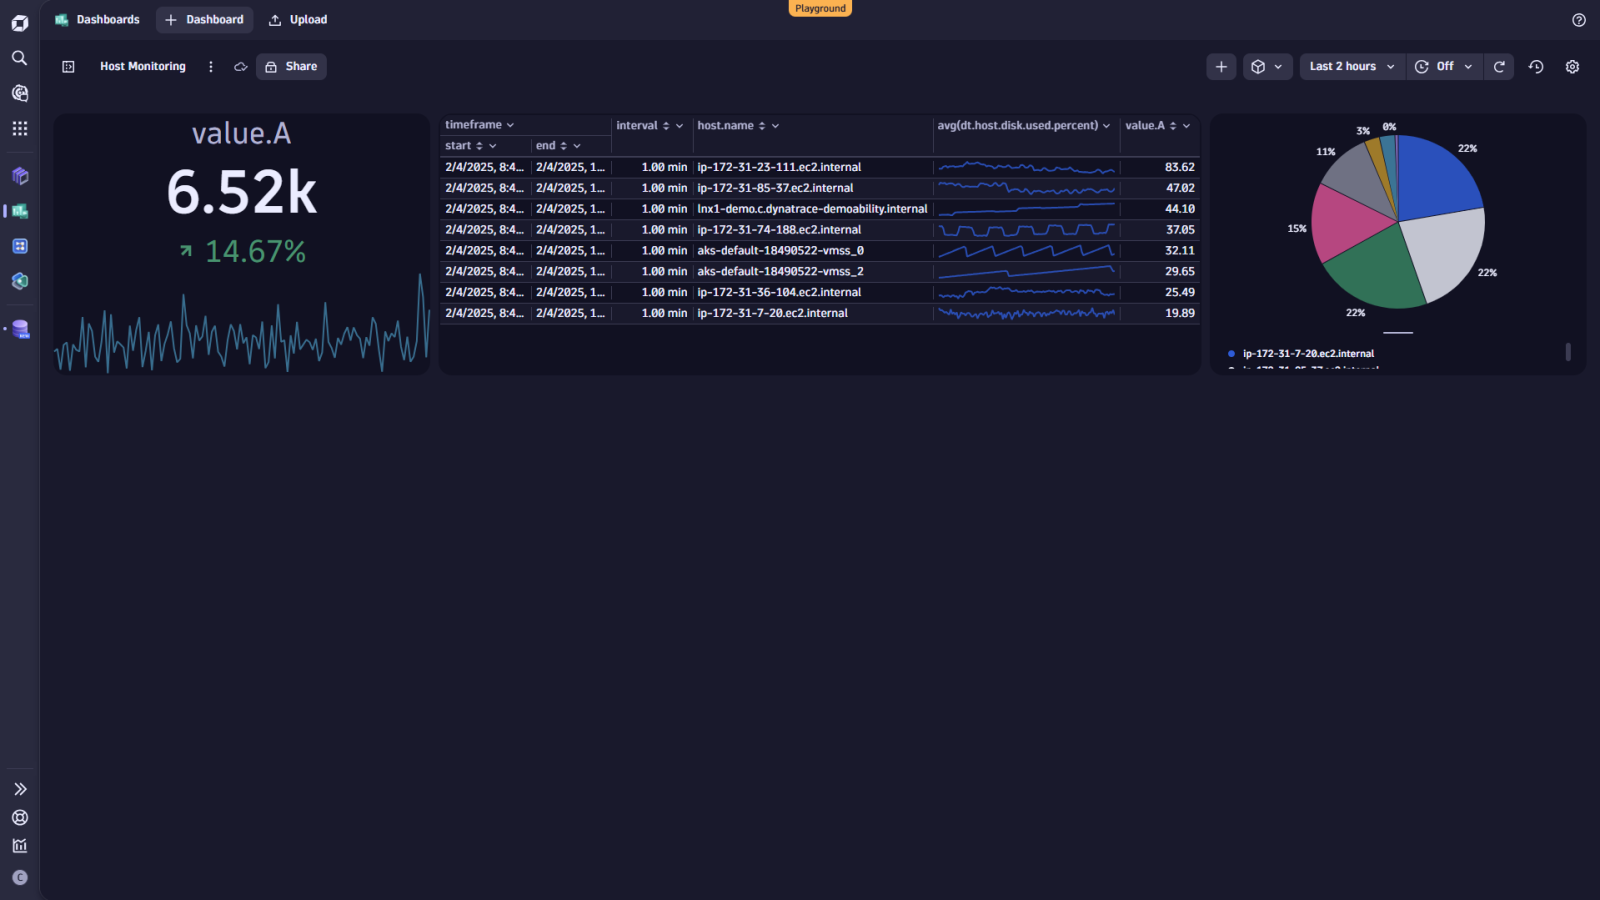This screenshot has width=1600, height=900.
Task: Add a new tile with plus button
Action: [1221, 66]
